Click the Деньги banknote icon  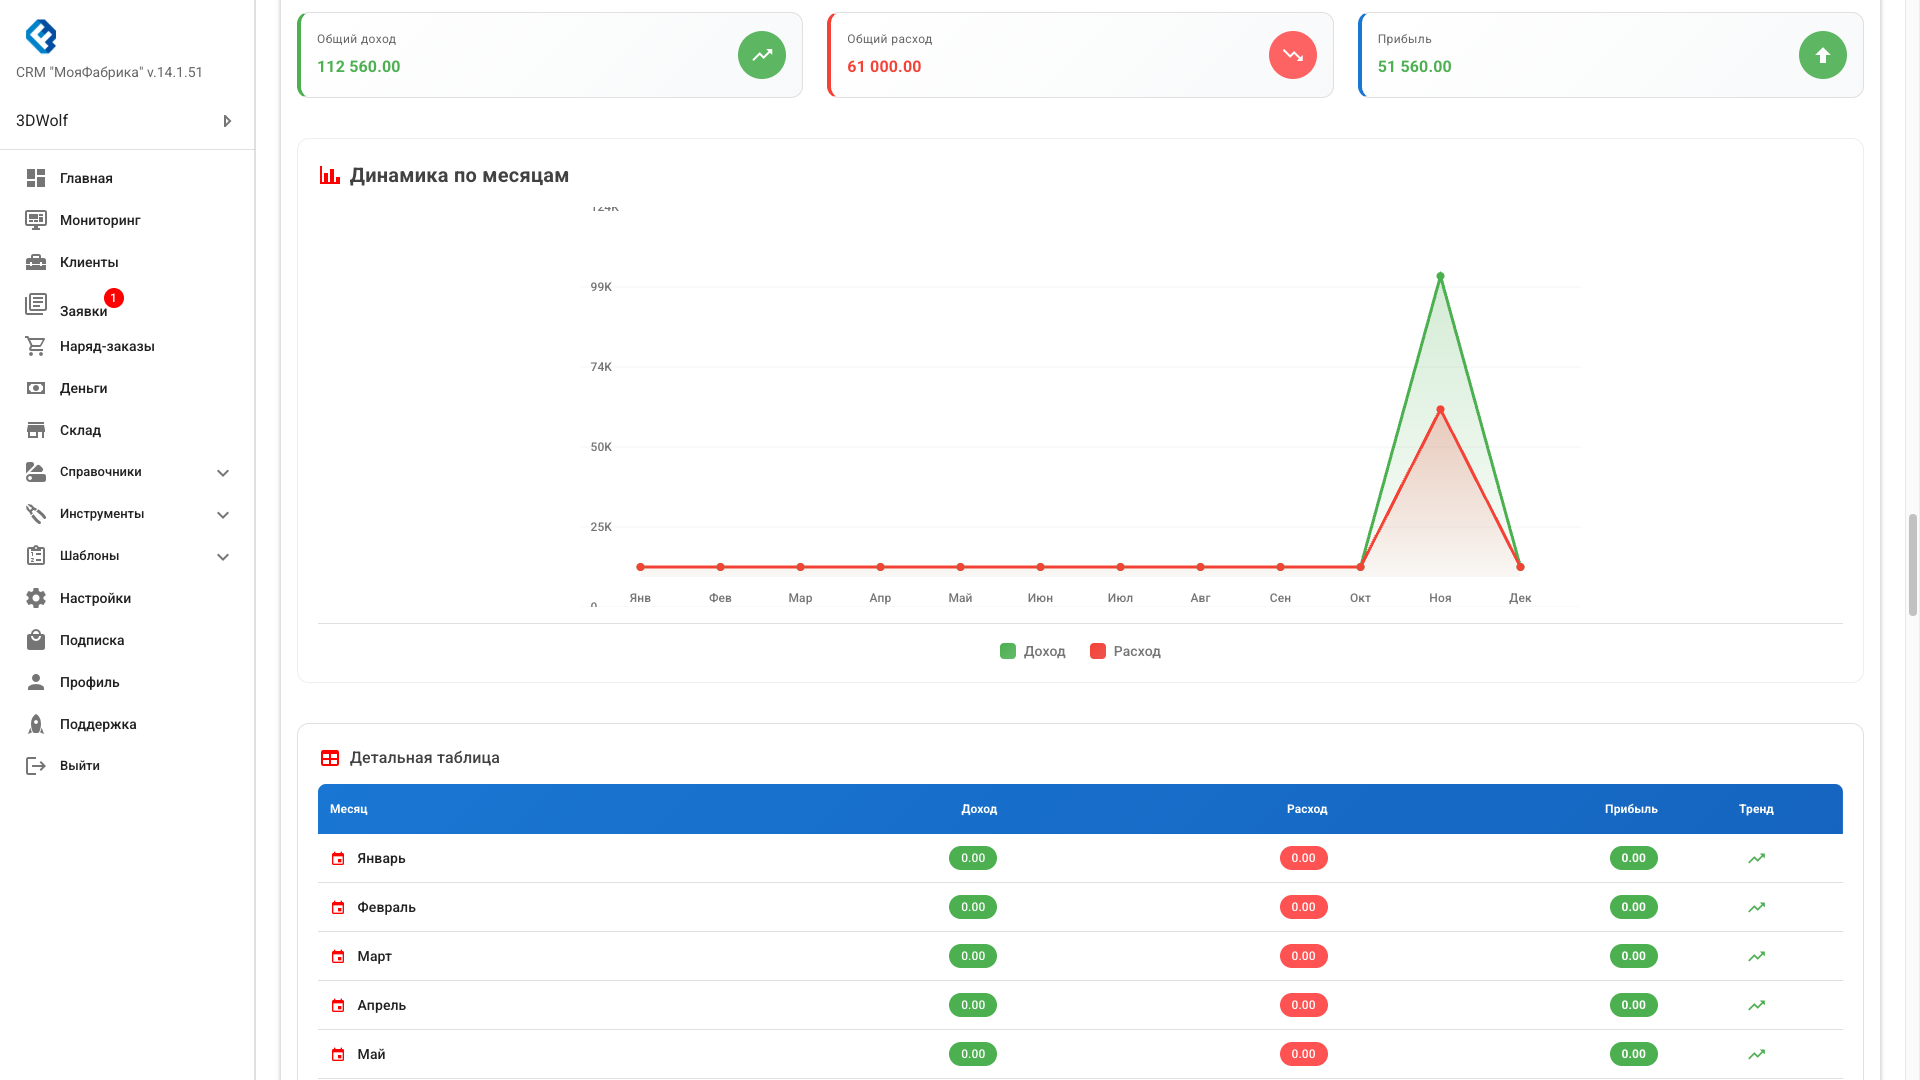pos(36,388)
